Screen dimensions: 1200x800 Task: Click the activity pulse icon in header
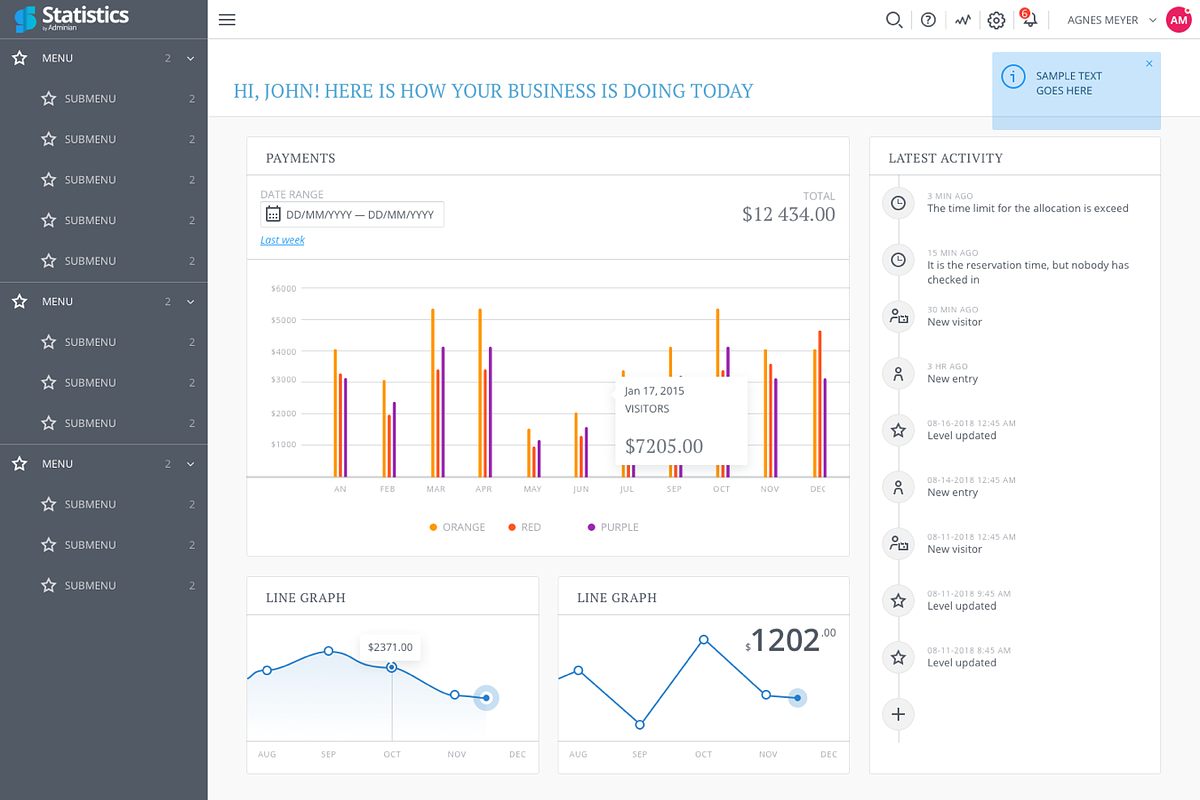962,20
